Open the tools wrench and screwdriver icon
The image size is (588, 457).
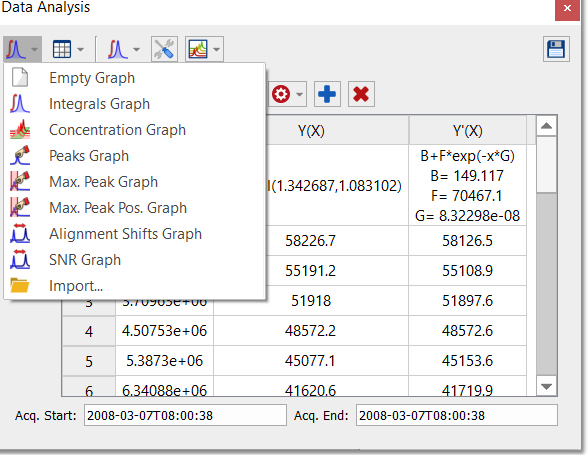click(164, 49)
